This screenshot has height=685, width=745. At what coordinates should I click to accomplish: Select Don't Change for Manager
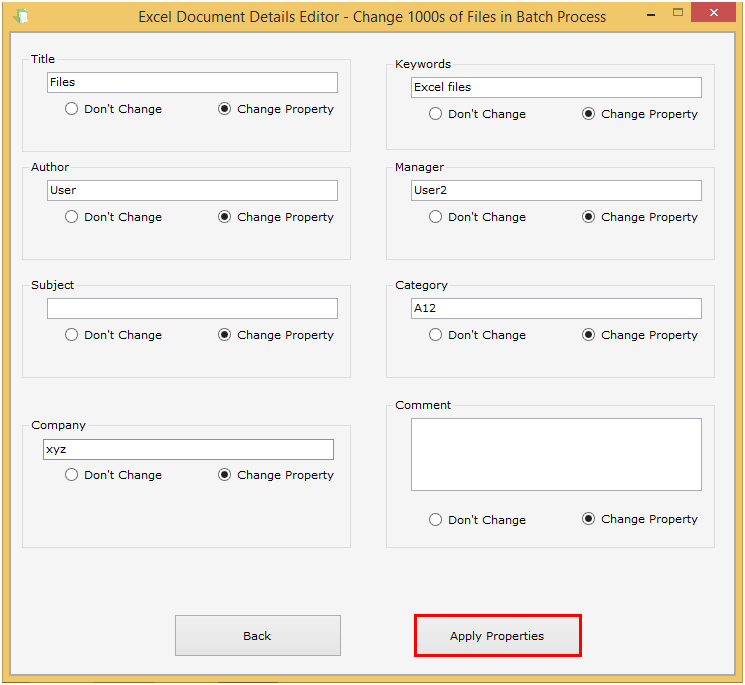[478, 217]
